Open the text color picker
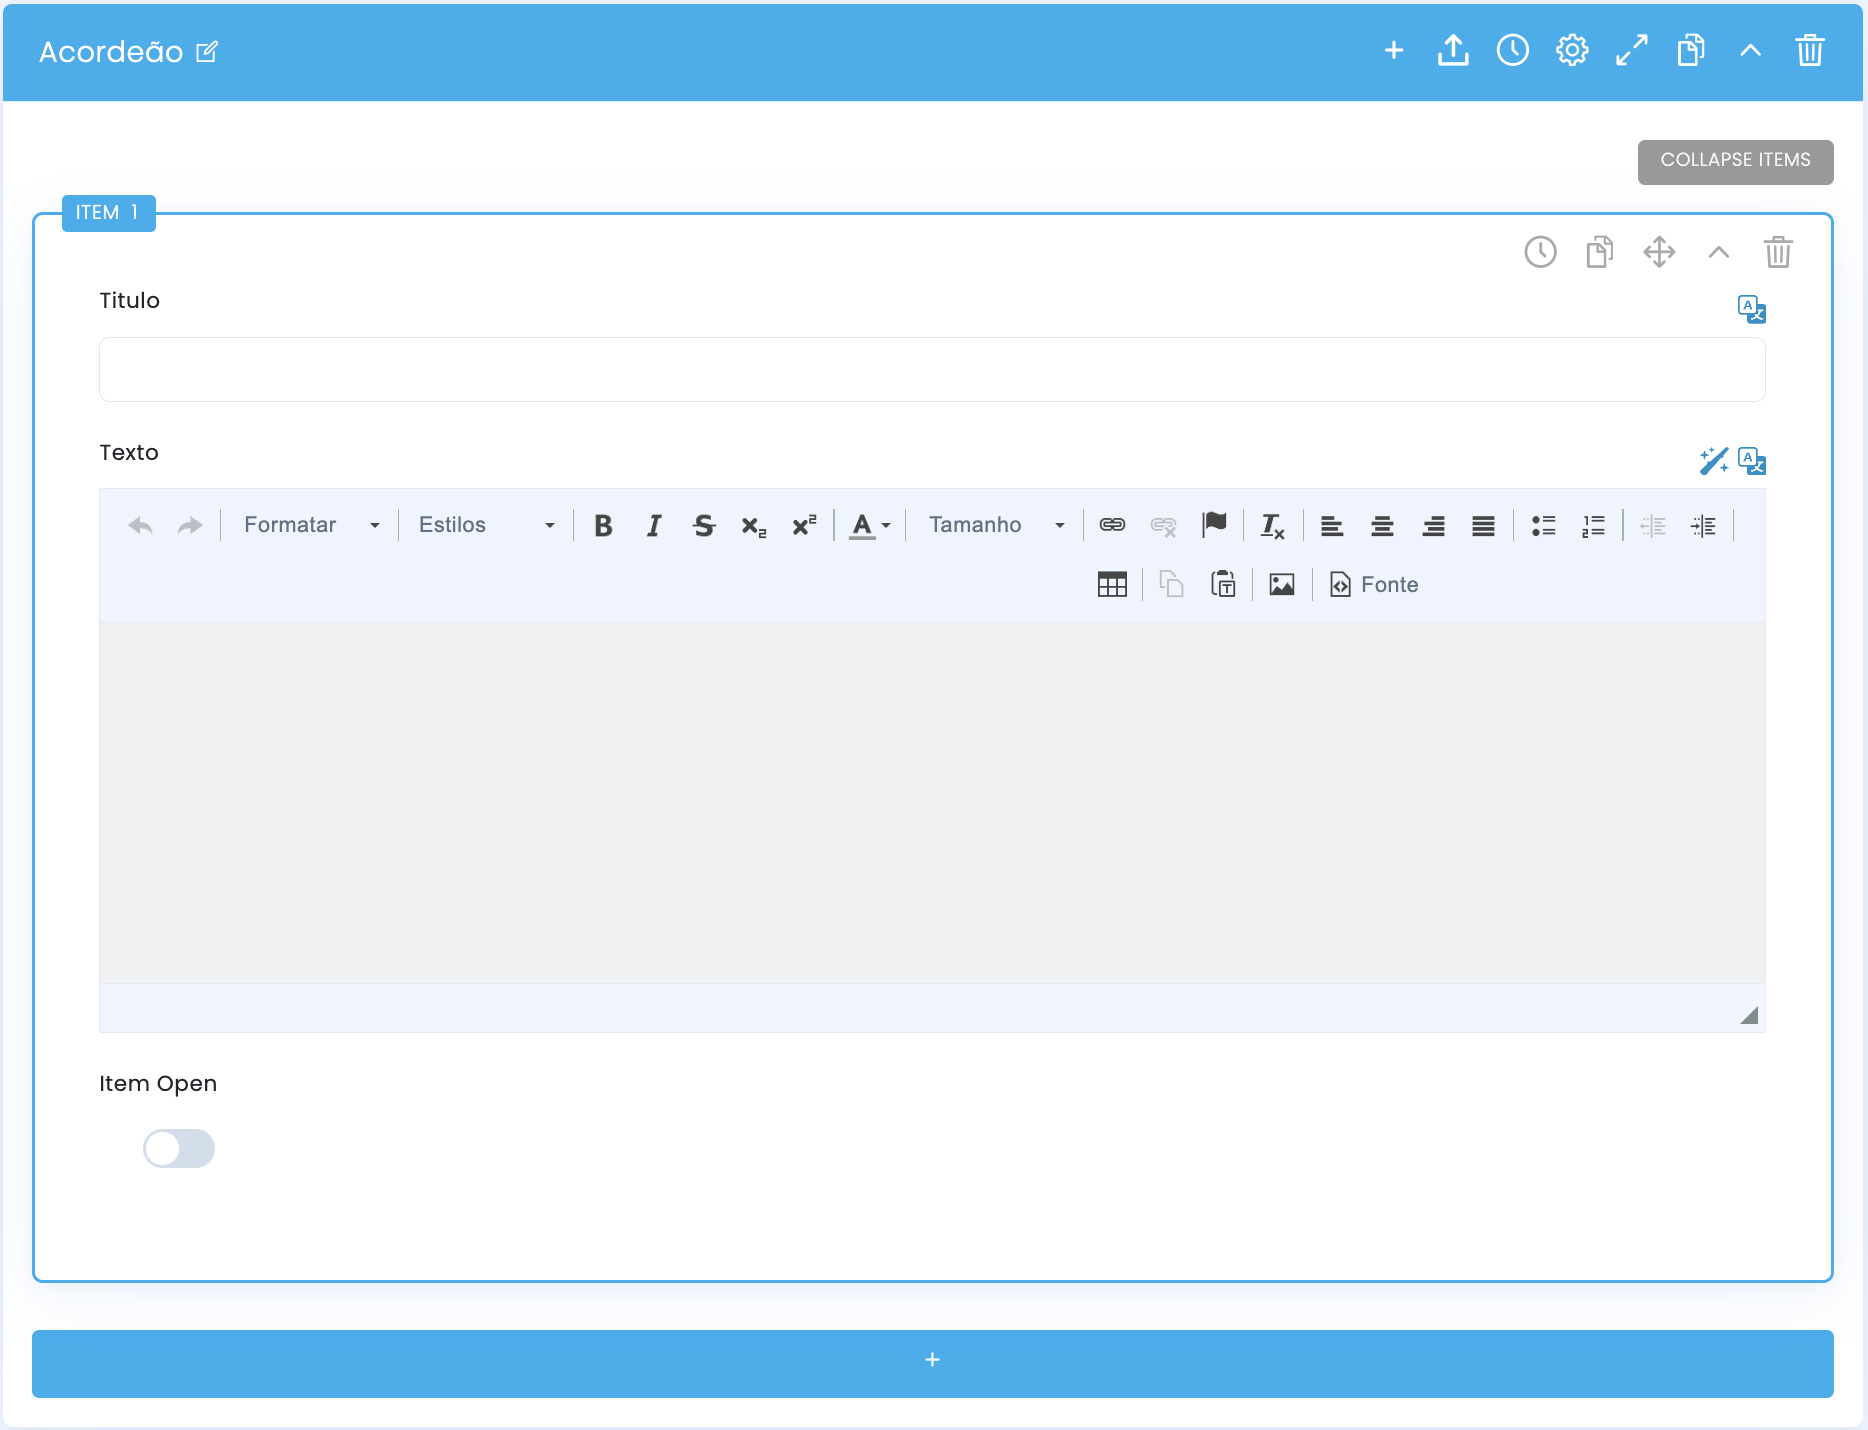Screen dimensions: 1868x1430 click(x=870, y=526)
